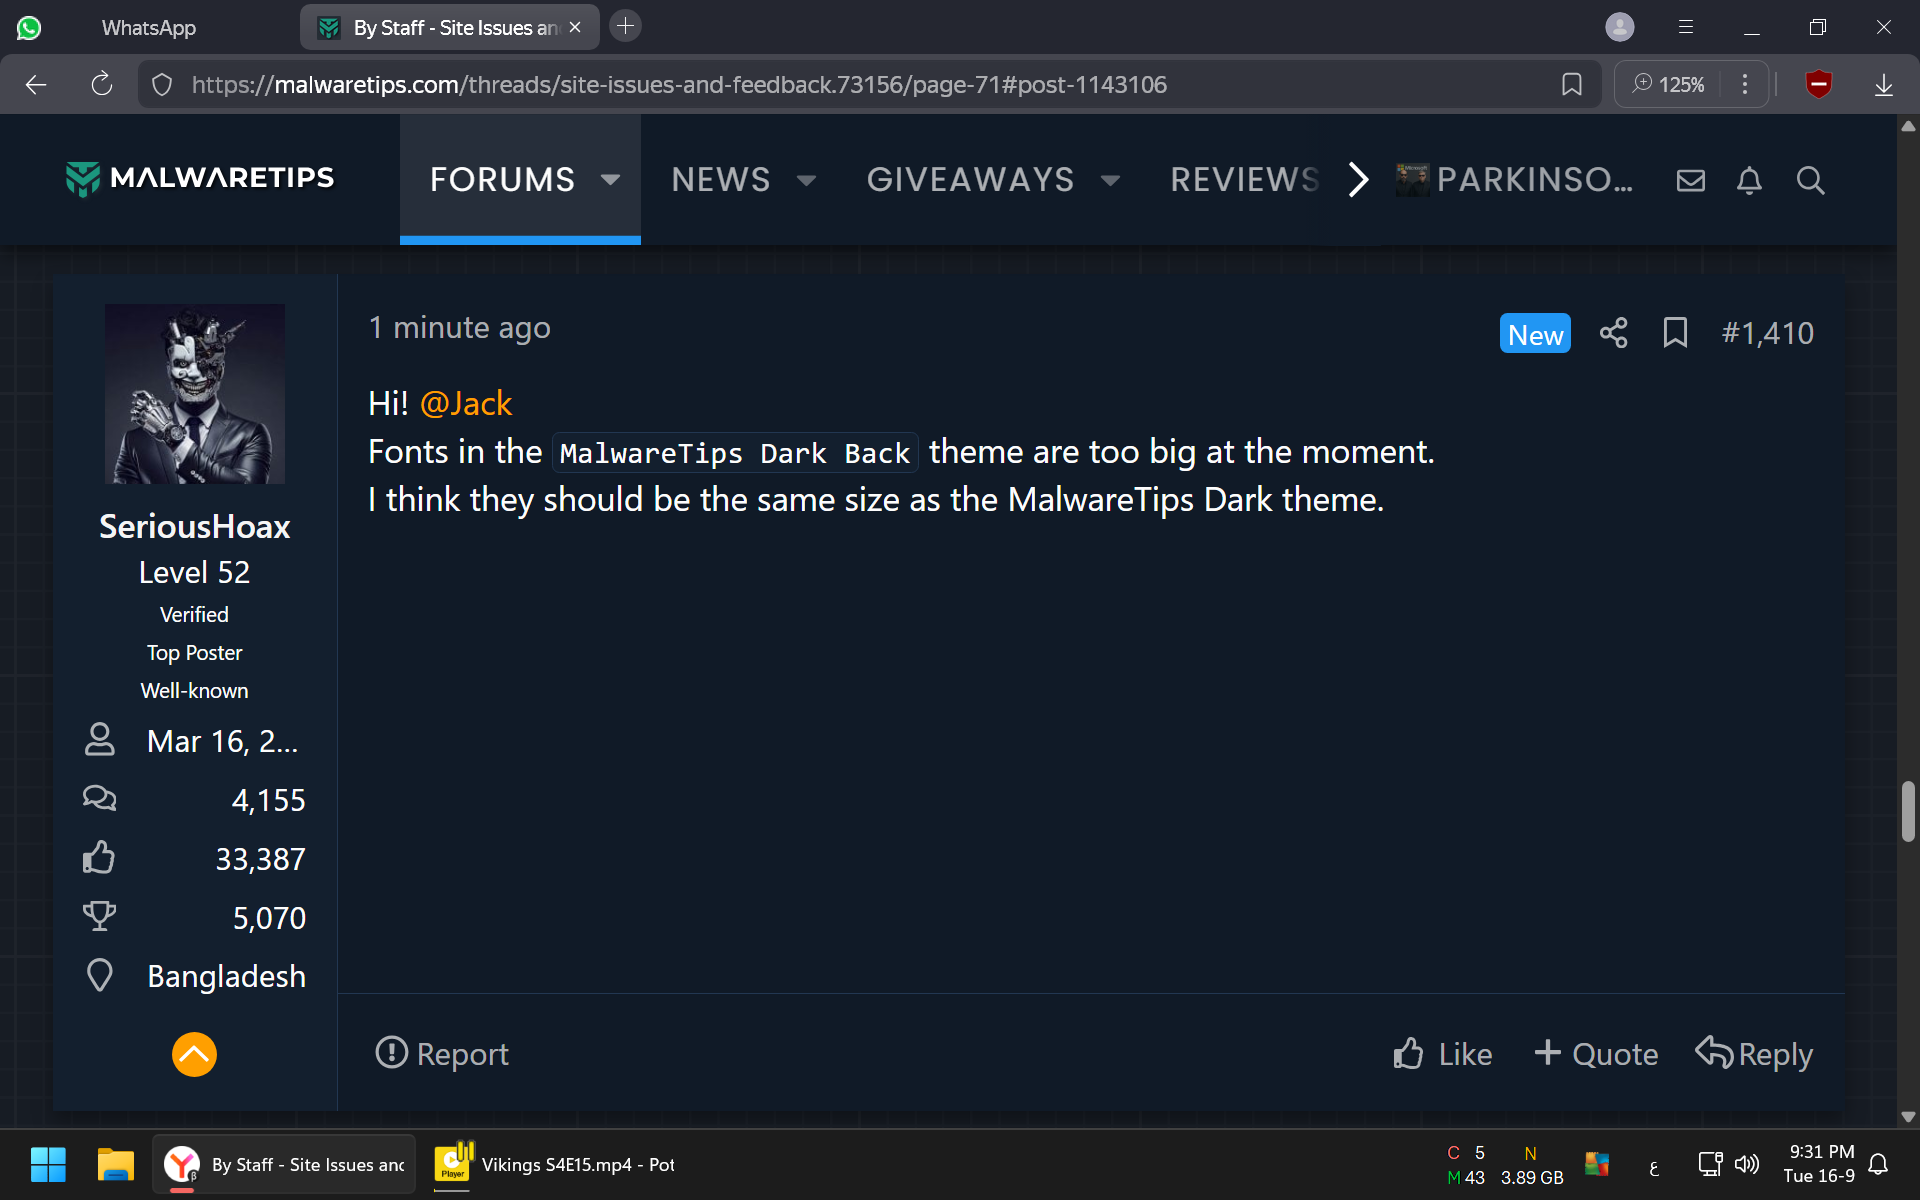Open the forum search magnifier
This screenshot has height=1200, width=1920.
point(1810,180)
